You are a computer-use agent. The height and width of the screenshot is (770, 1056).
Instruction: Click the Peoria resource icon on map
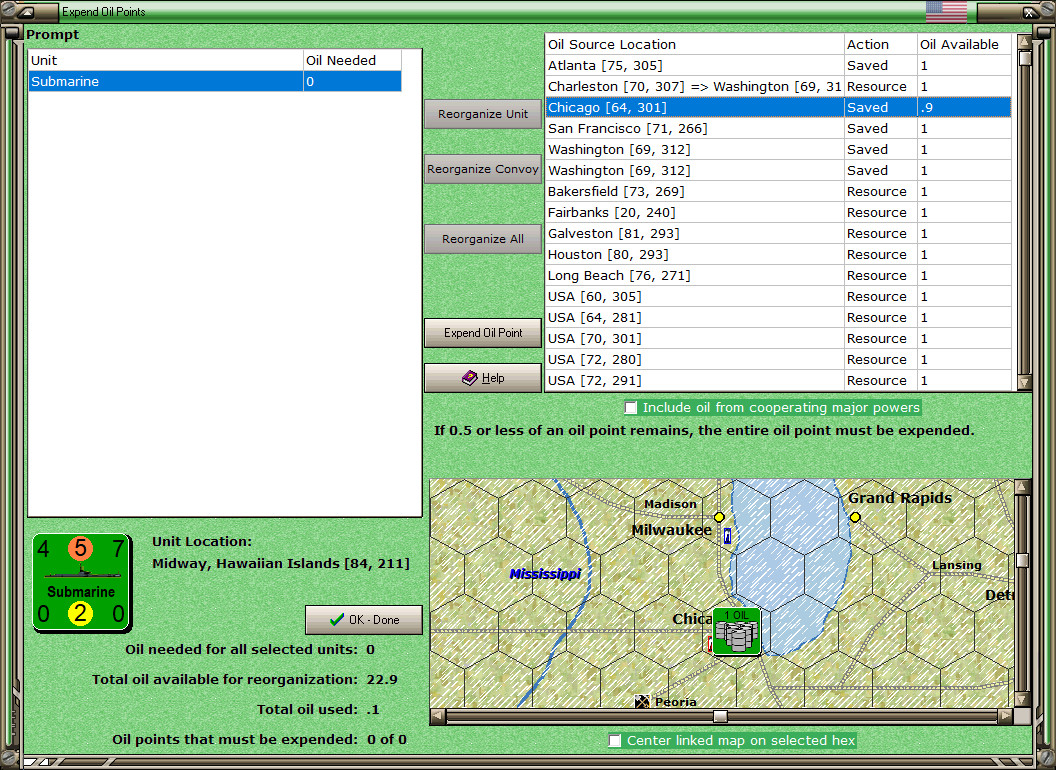click(x=643, y=702)
